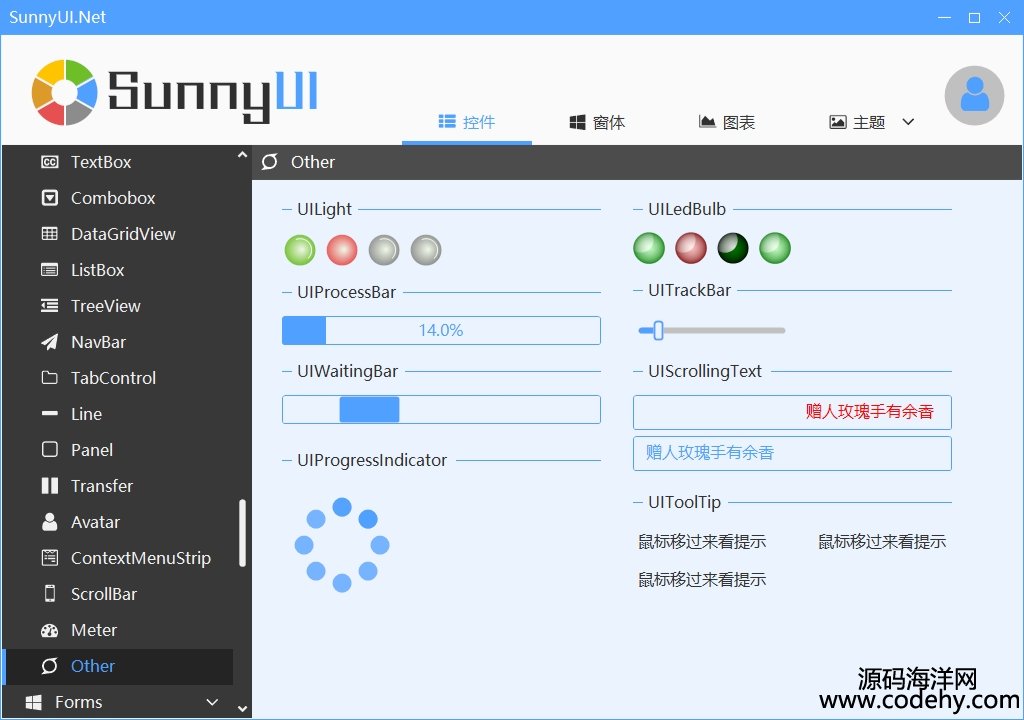Click the green UILight indicator
The image size is (1024, 720).
tap(300, 250)
